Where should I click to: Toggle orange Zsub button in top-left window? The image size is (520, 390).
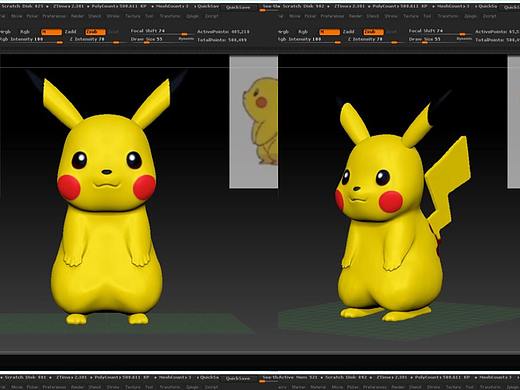click(96, 32)
